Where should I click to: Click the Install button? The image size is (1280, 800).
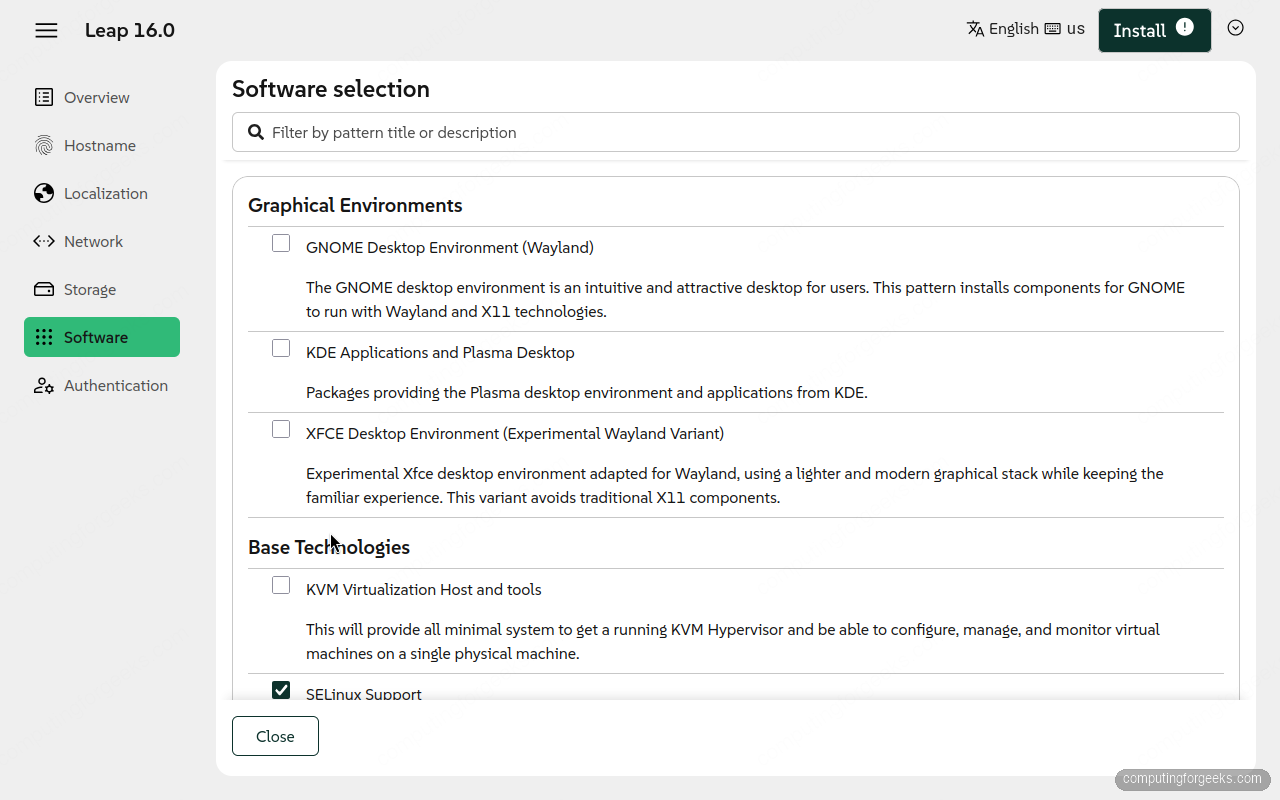(1155, 30)
